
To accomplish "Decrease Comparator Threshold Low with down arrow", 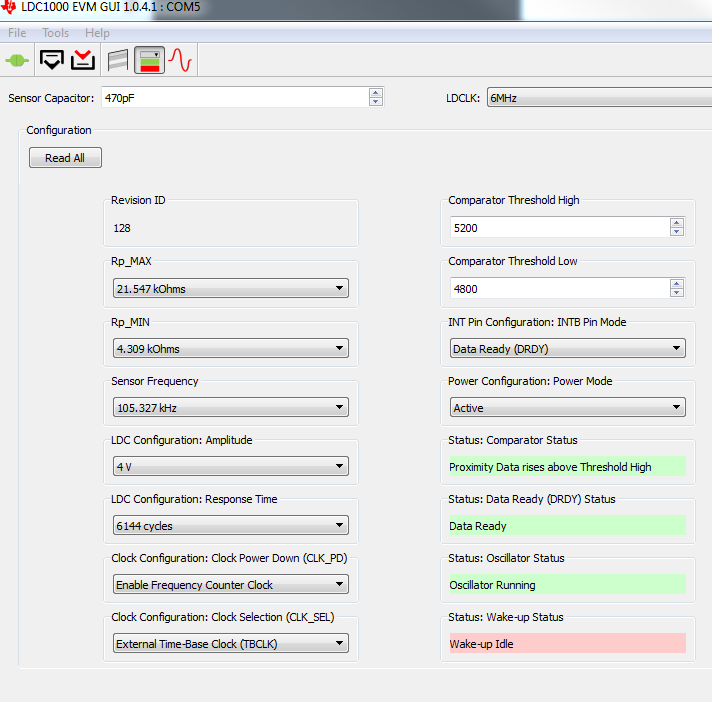I will 677,293.
